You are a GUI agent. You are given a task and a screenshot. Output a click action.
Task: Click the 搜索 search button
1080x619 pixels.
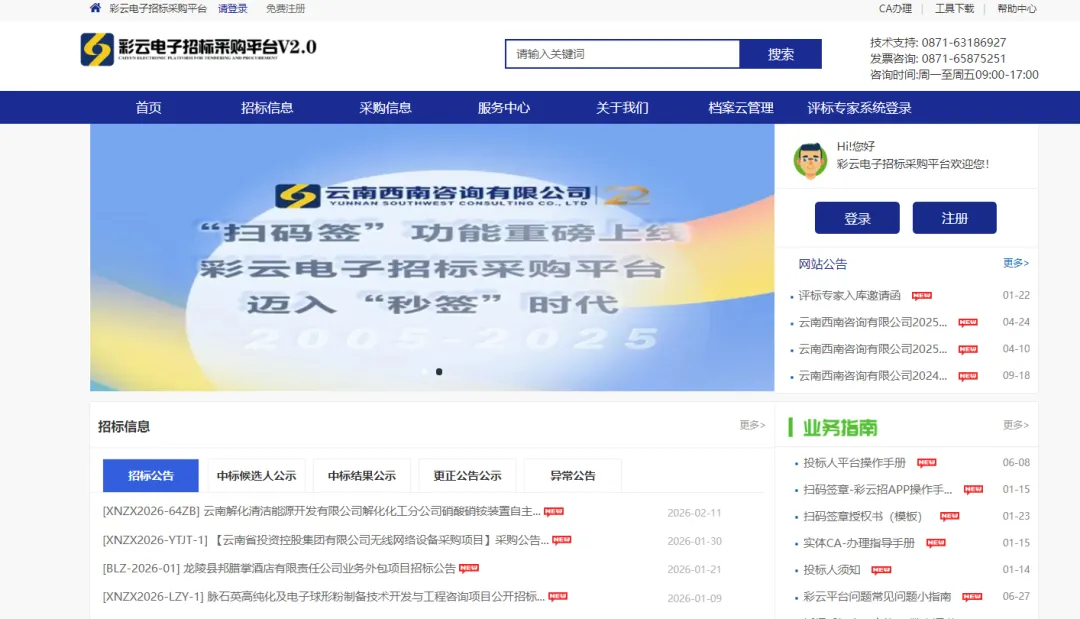780,54
